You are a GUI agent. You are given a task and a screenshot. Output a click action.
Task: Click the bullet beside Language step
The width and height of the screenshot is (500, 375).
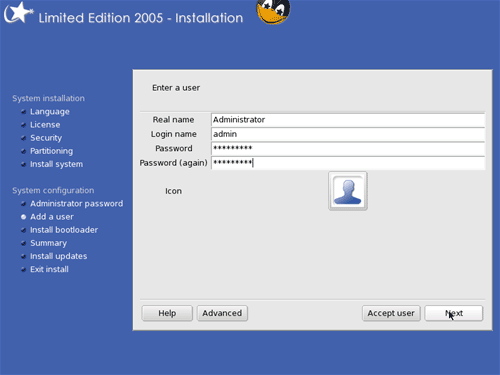pos(23,112)
